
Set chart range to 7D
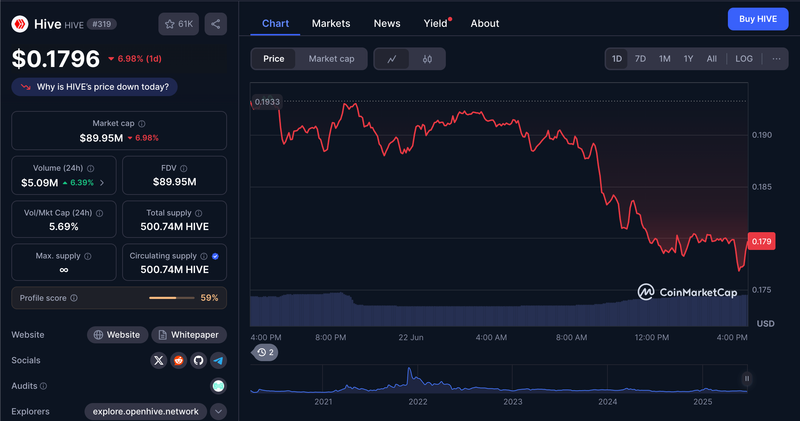coord(640,59)
